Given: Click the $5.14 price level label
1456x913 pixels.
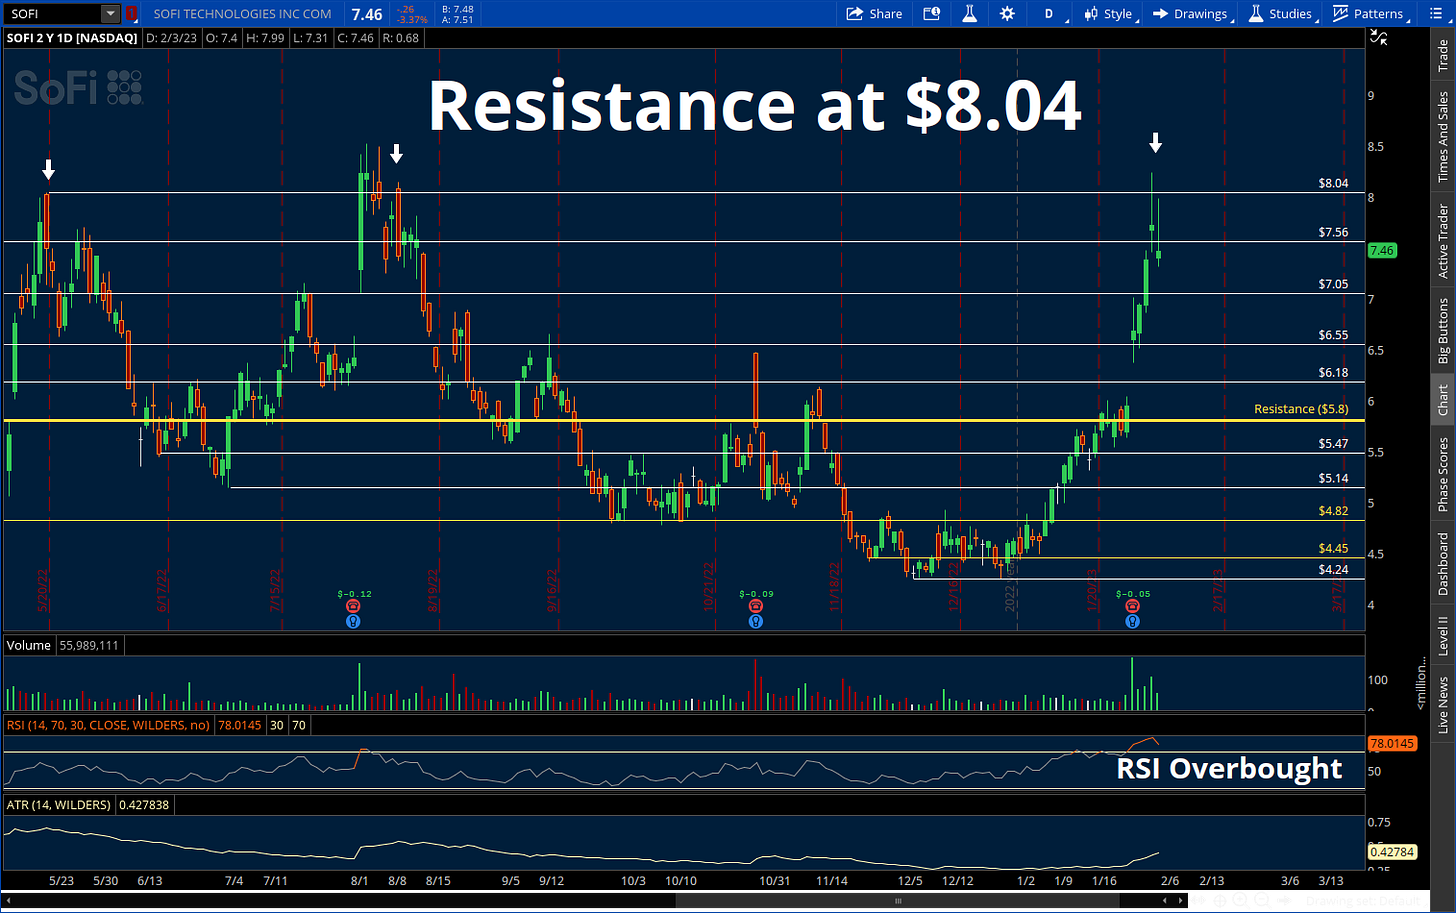Looking at the screenshot, I should pyautogui.click(x=1333, y=478).
